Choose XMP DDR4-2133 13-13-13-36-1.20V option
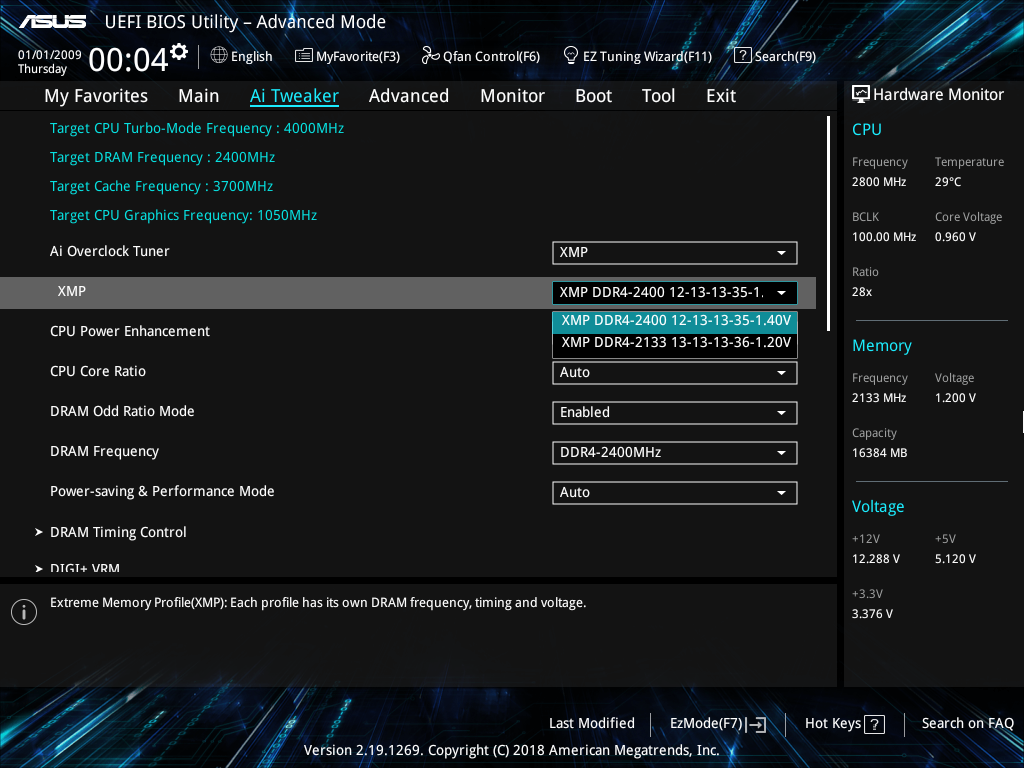 pos(675,343)
